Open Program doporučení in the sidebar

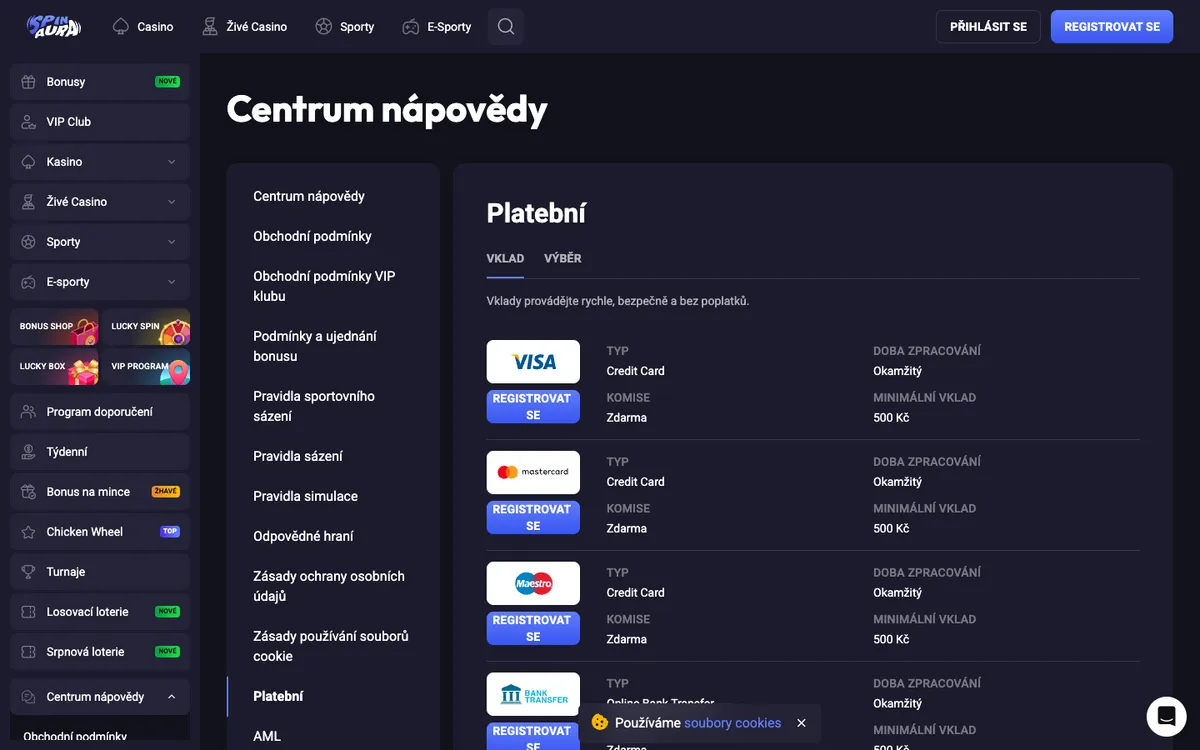click(x=100, y=412)
